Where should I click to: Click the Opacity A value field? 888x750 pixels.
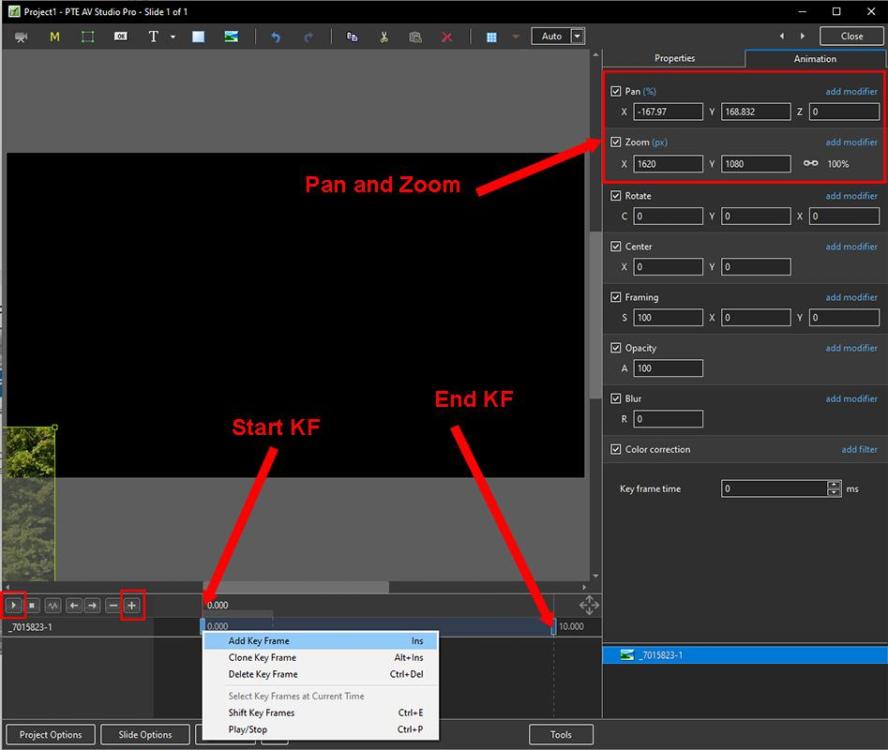[x=668, y=368]
